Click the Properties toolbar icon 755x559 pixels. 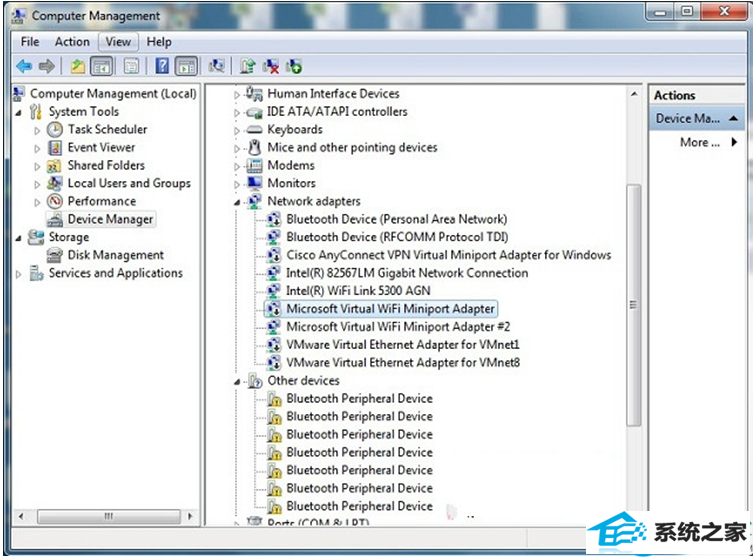(x=131, y=66)
